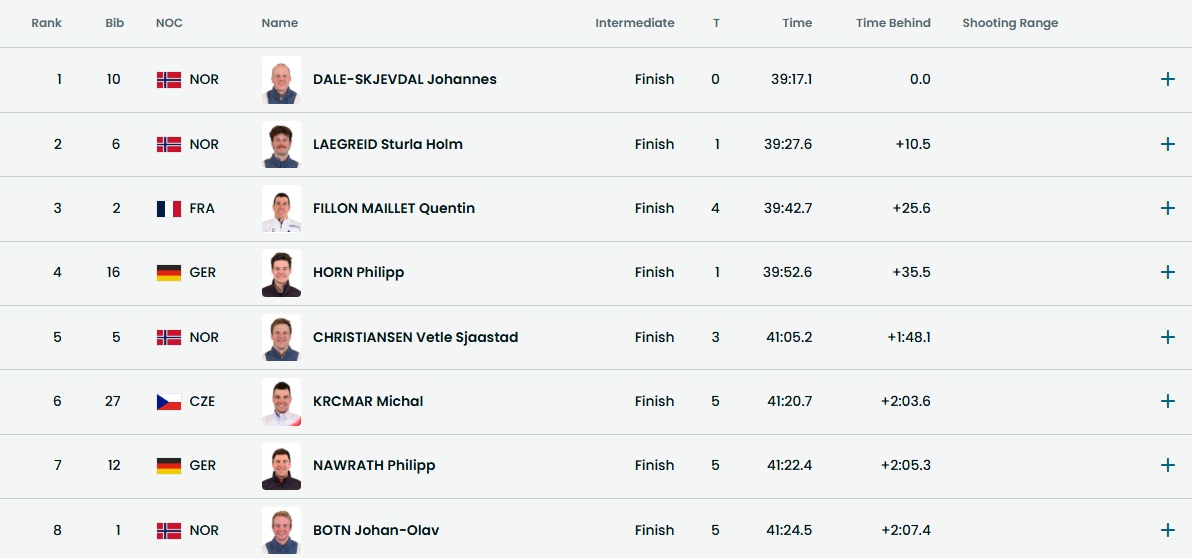Click Czech flag icon beside Krcmar
Viewport: 1192px width, 558px height.
[169, 402]
